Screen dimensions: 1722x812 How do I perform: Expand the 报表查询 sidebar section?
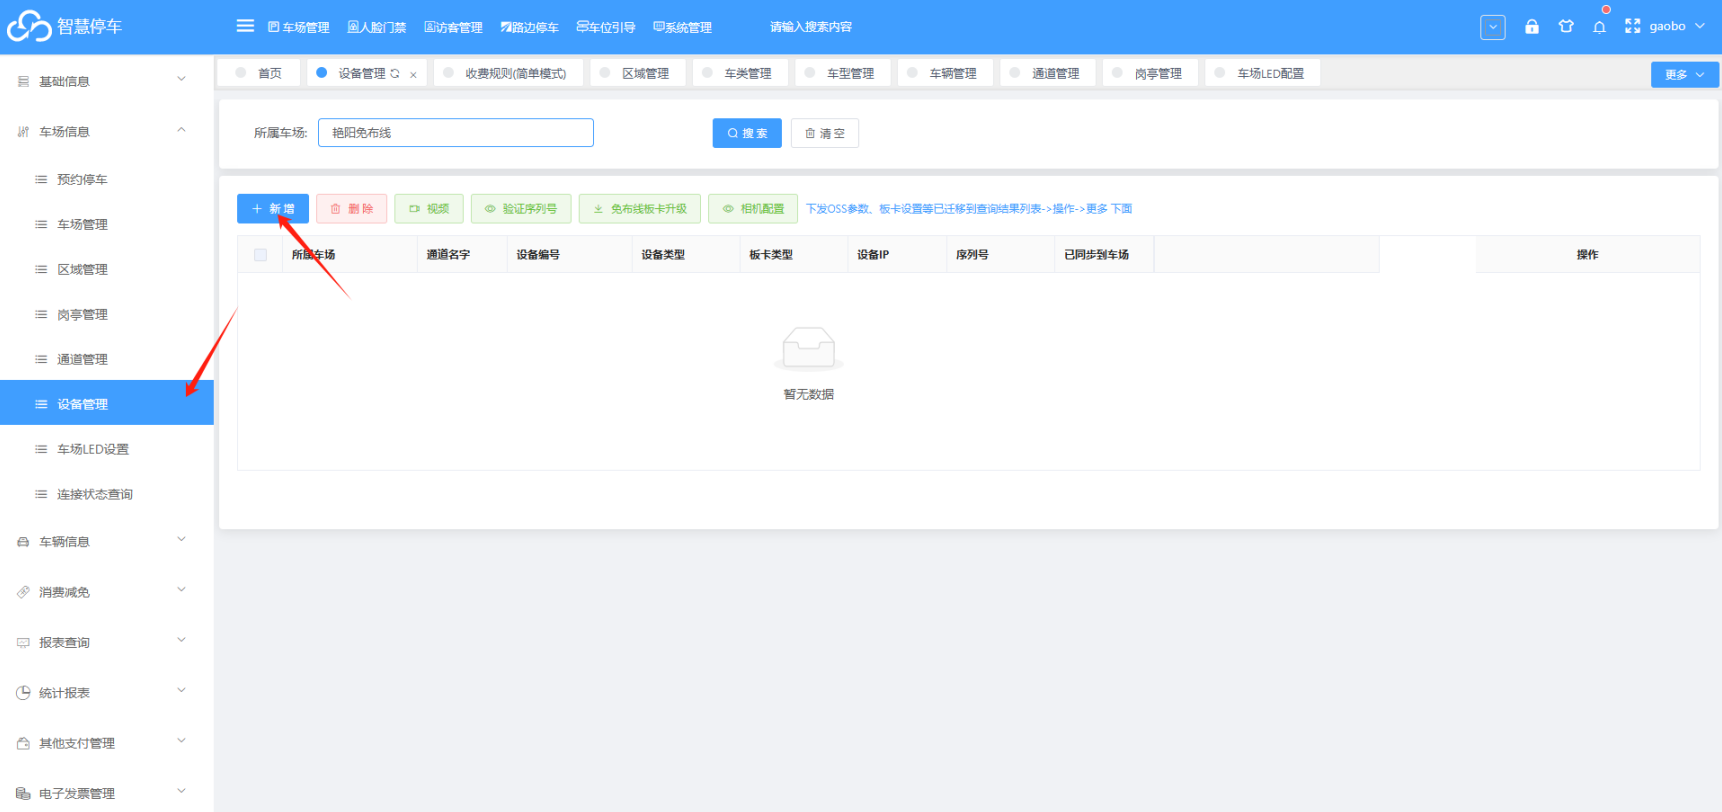107,642
